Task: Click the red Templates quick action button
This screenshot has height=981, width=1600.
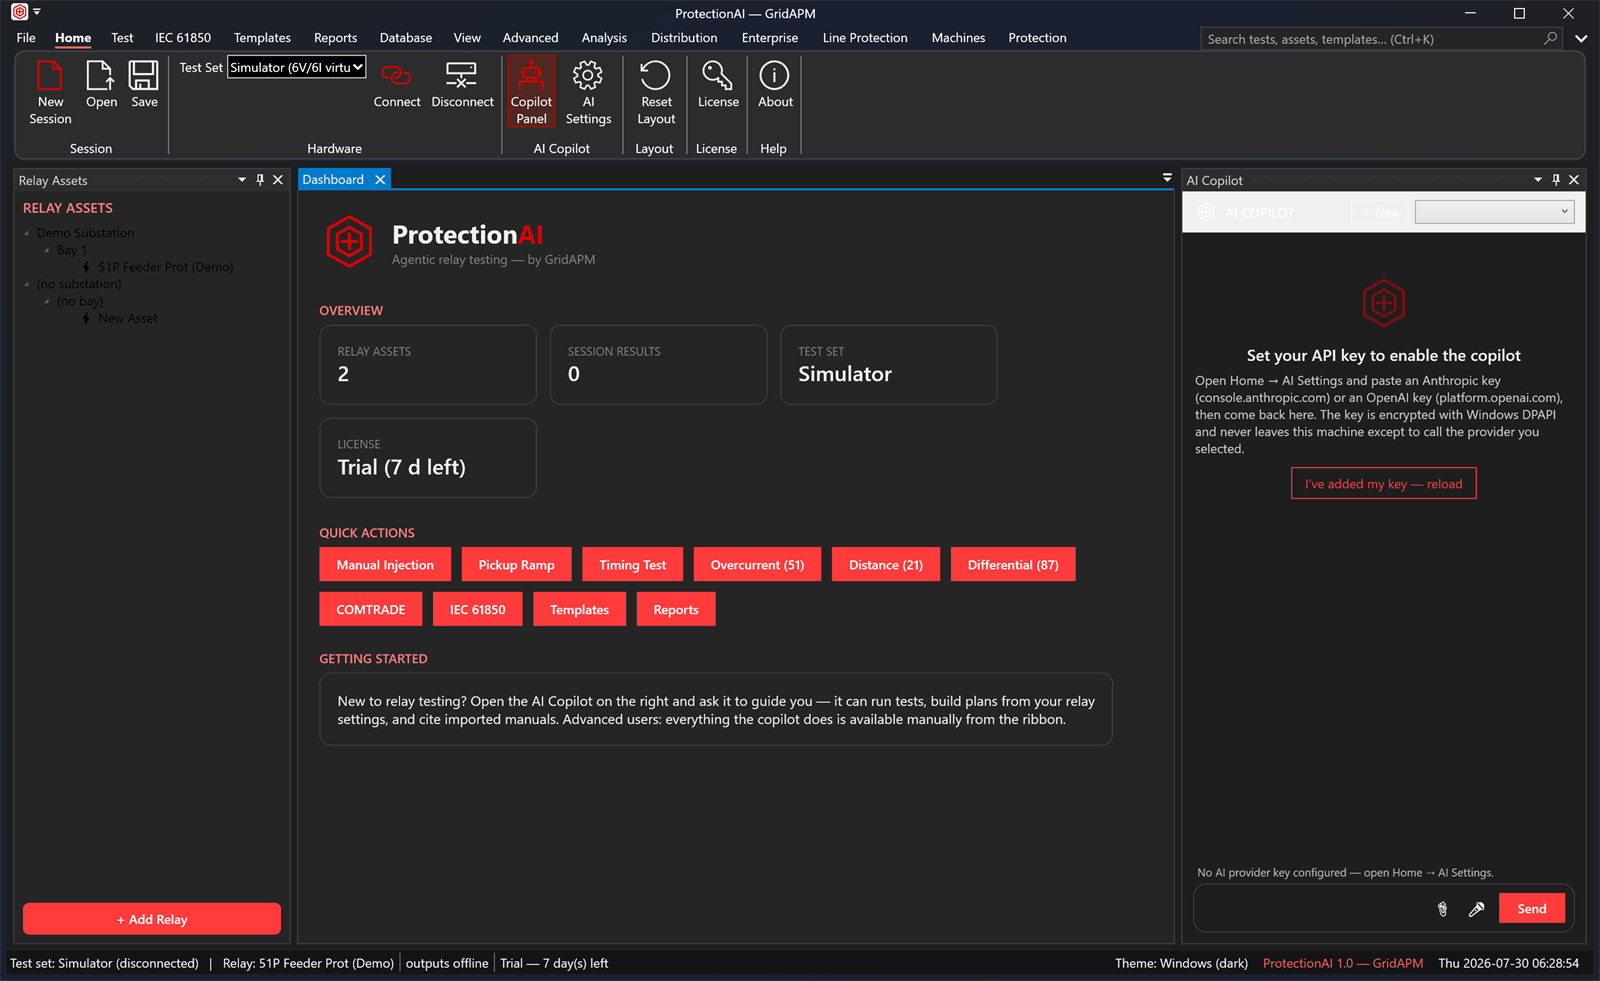Action: pos(579,609)
